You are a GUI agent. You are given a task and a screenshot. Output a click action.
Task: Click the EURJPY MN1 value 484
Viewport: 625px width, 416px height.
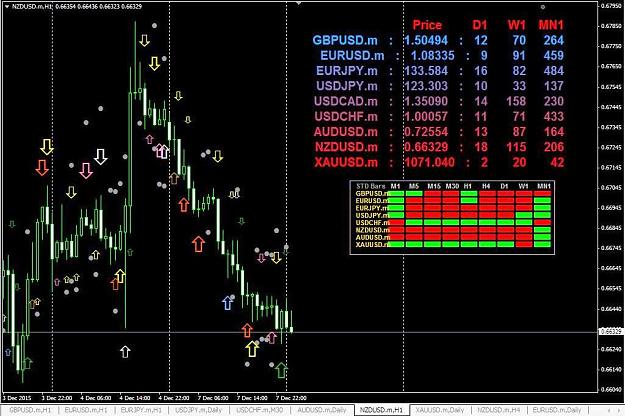pyautogui.click(x=554, y=71)
